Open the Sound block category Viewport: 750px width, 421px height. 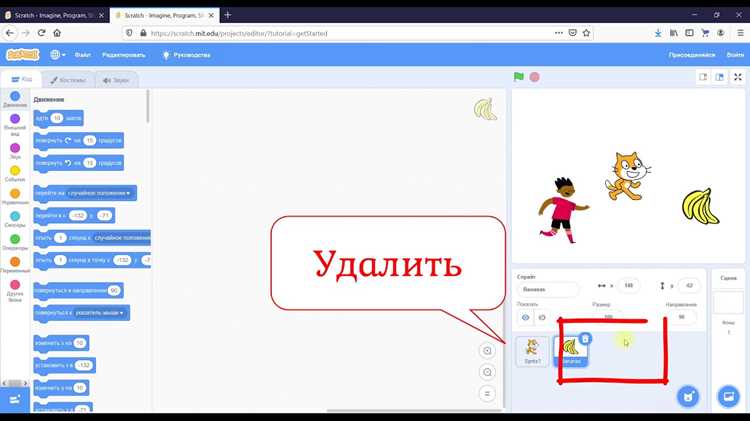coord(15,151)
